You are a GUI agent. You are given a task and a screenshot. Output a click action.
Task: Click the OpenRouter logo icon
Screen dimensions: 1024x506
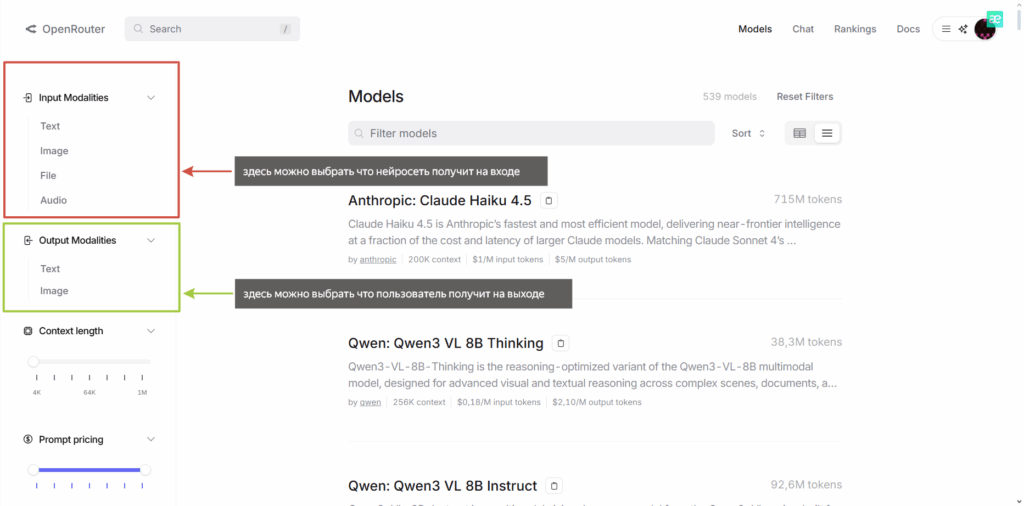31,29
